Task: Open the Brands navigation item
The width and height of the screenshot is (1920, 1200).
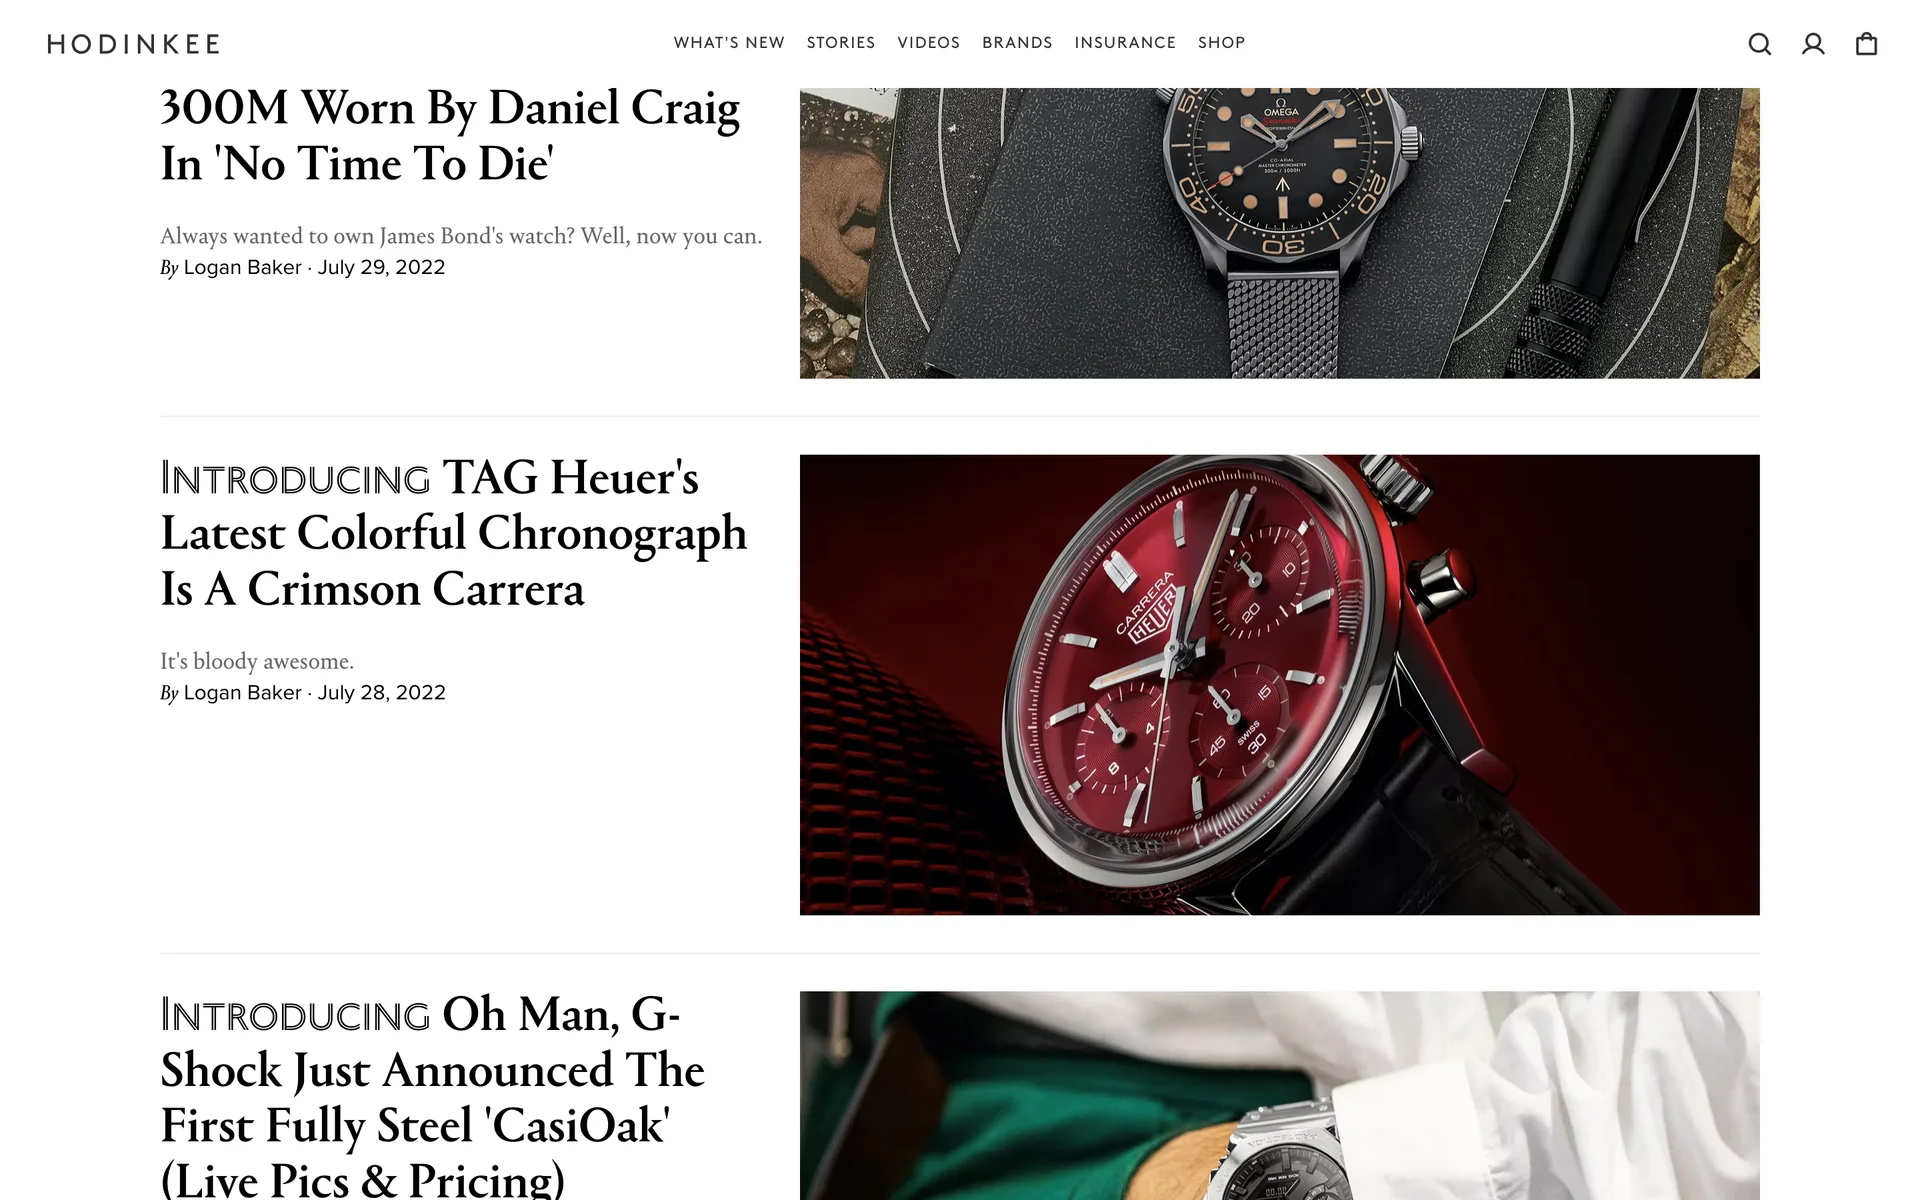Action: [x=1017, y=43]
